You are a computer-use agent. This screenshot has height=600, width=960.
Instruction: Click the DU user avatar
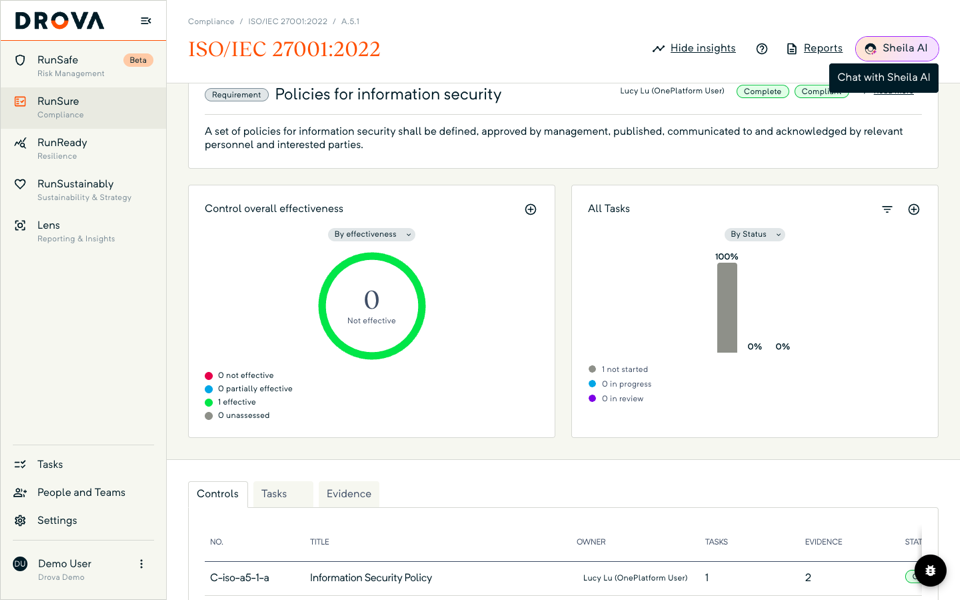tap(20, 564)
